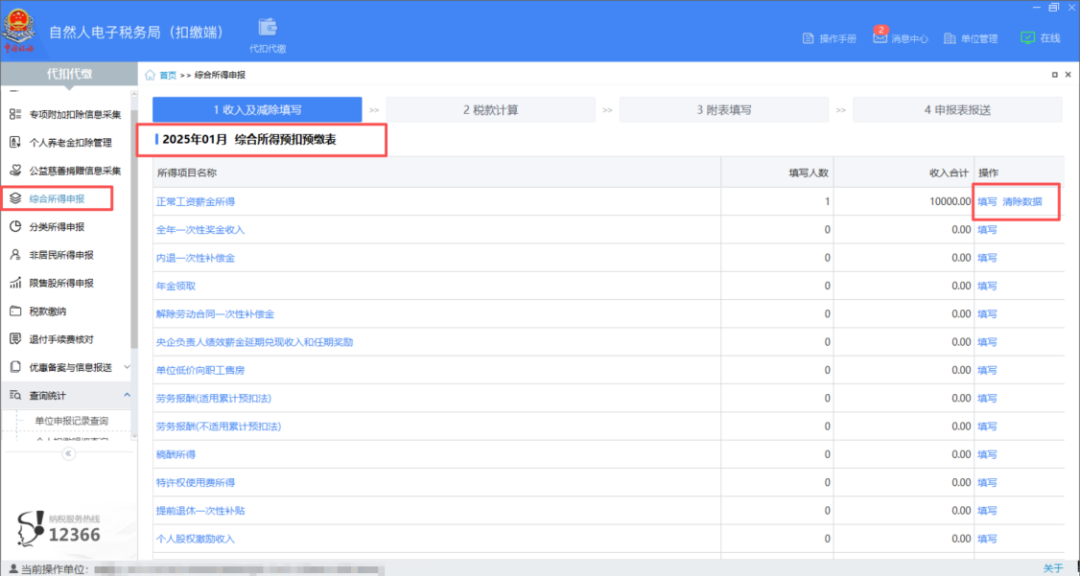1080x576 pixels.
Task: Click 清除数据 for 正常工资薪金所得
Action: pyautogui.click(x=1022, y=201)
